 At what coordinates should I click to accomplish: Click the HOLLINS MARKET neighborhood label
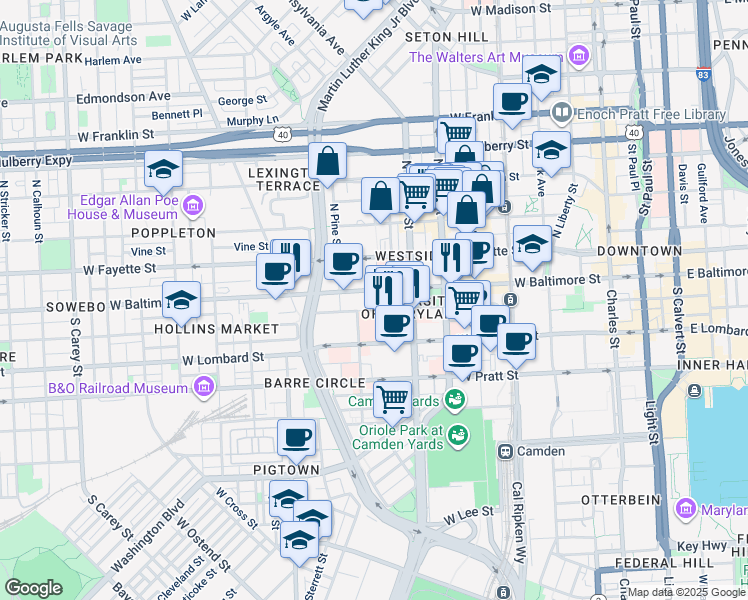pos(217,329)
